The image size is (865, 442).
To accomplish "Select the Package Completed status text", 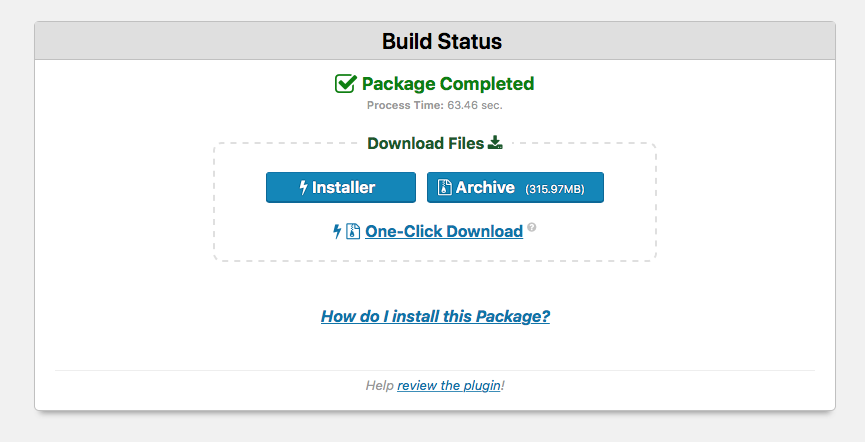I will (448, 84).
